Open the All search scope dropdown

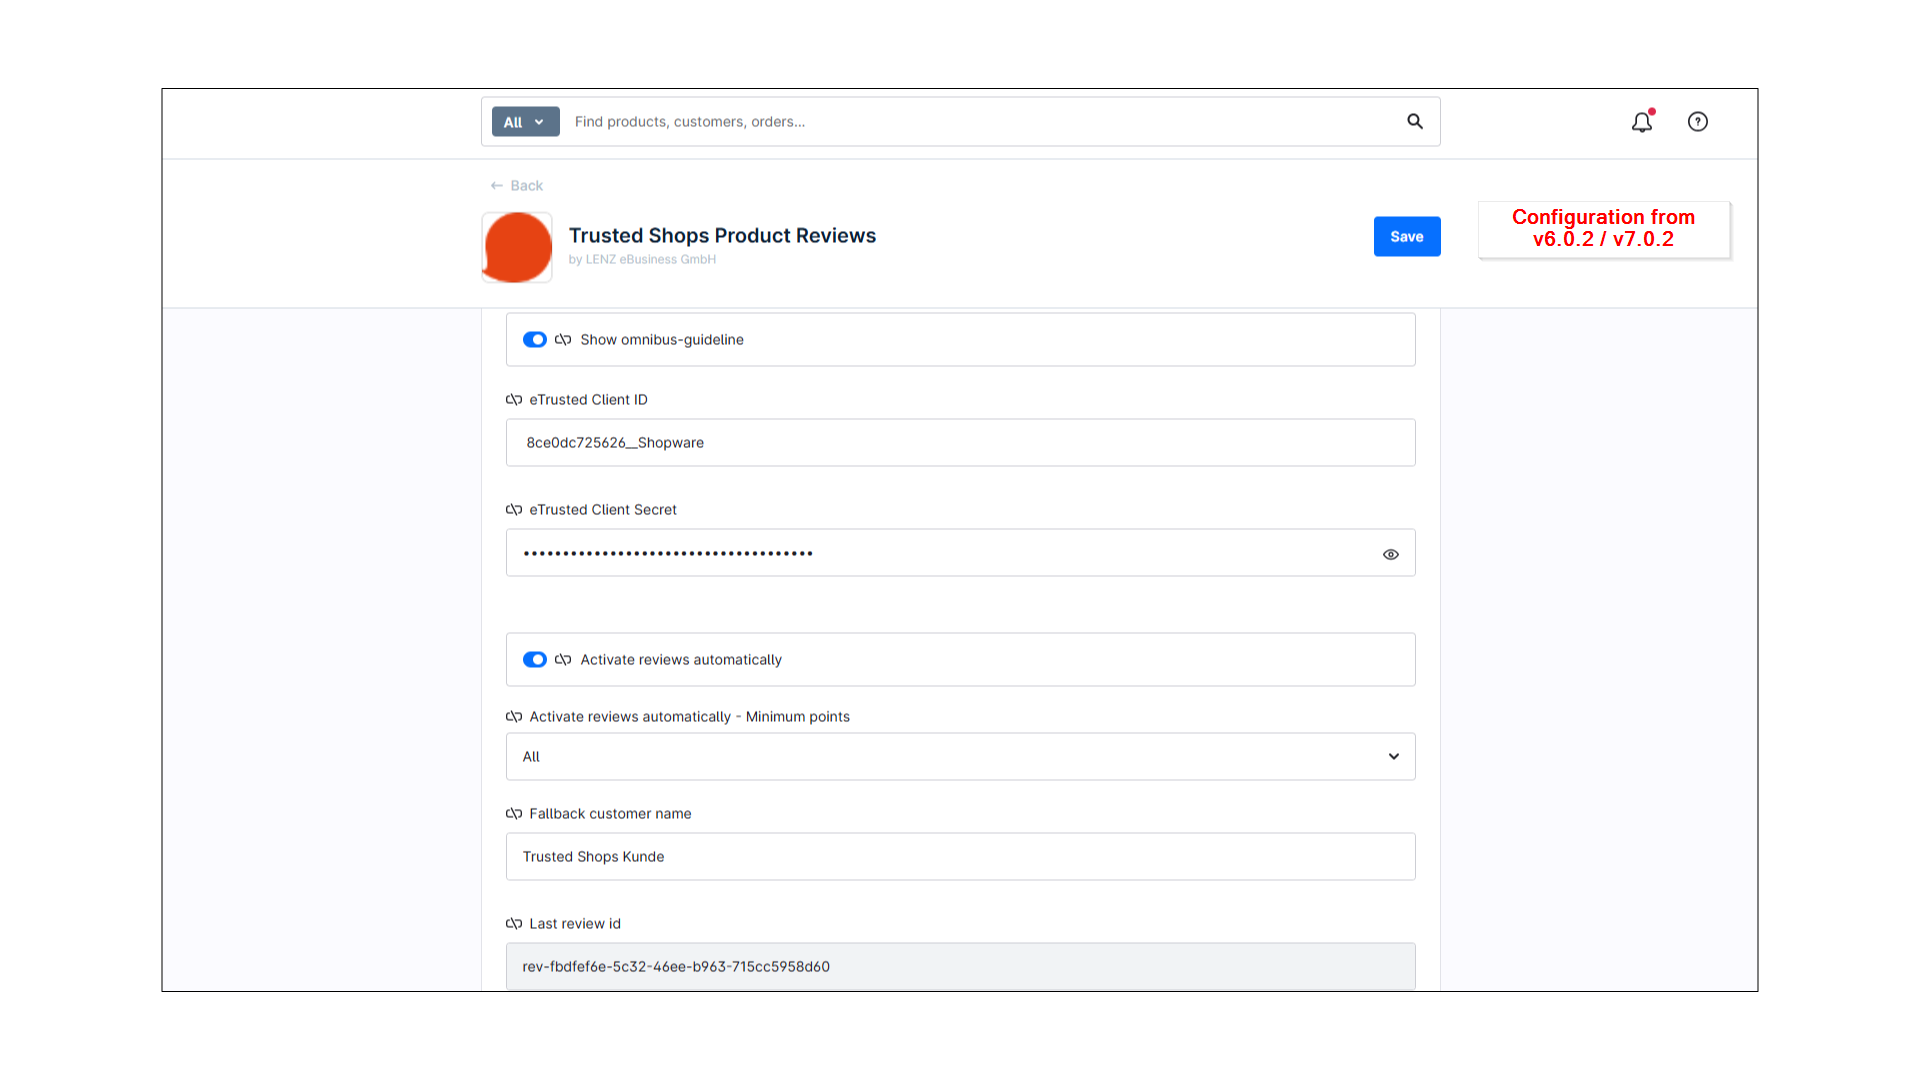coord(525,122)
